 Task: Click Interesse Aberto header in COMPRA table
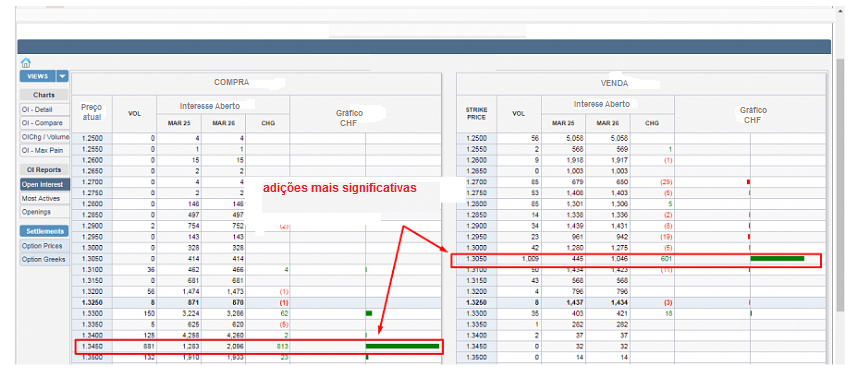coord(209,106)
